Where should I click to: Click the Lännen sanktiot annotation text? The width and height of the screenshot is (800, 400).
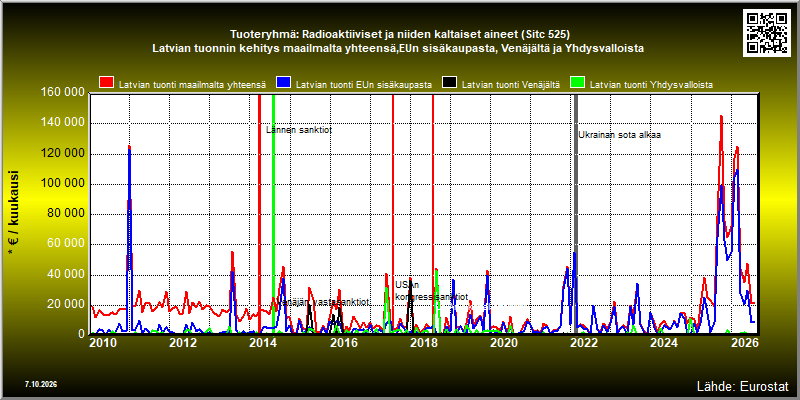[x=299, y=130]
